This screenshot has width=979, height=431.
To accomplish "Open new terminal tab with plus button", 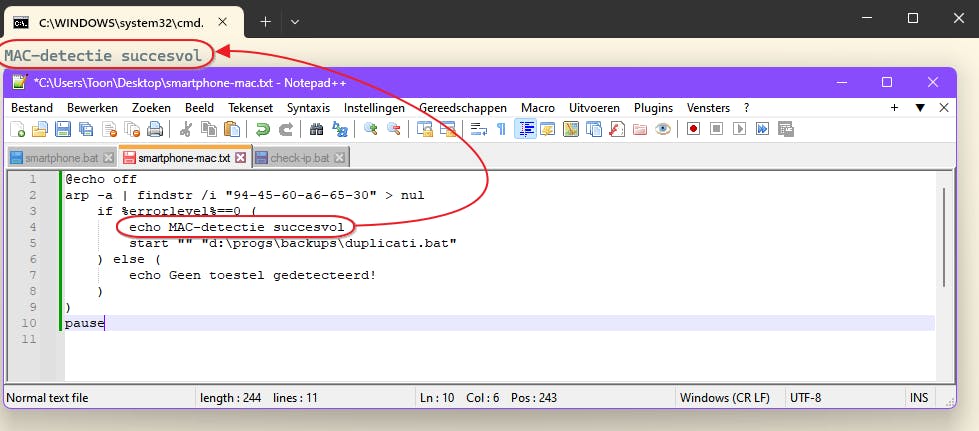I will 265,22.
